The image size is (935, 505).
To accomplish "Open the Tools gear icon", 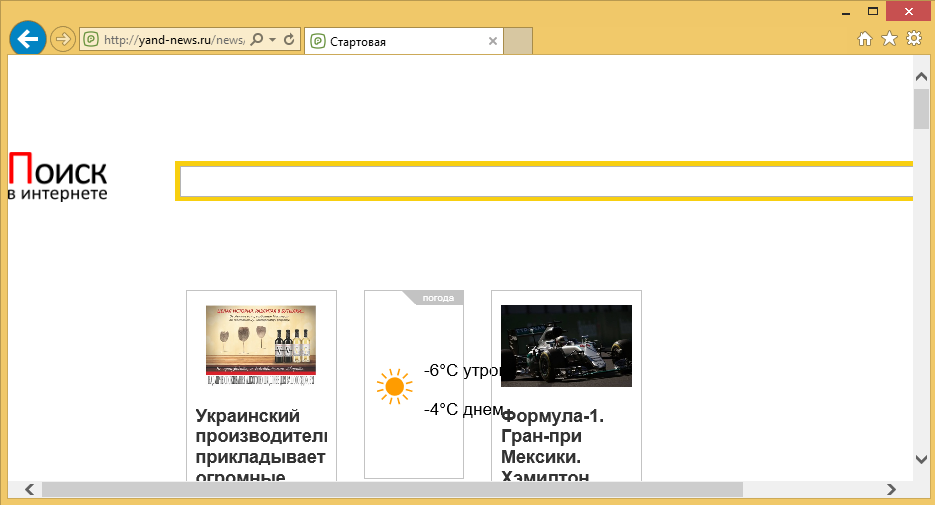I will tap(914, 39).
